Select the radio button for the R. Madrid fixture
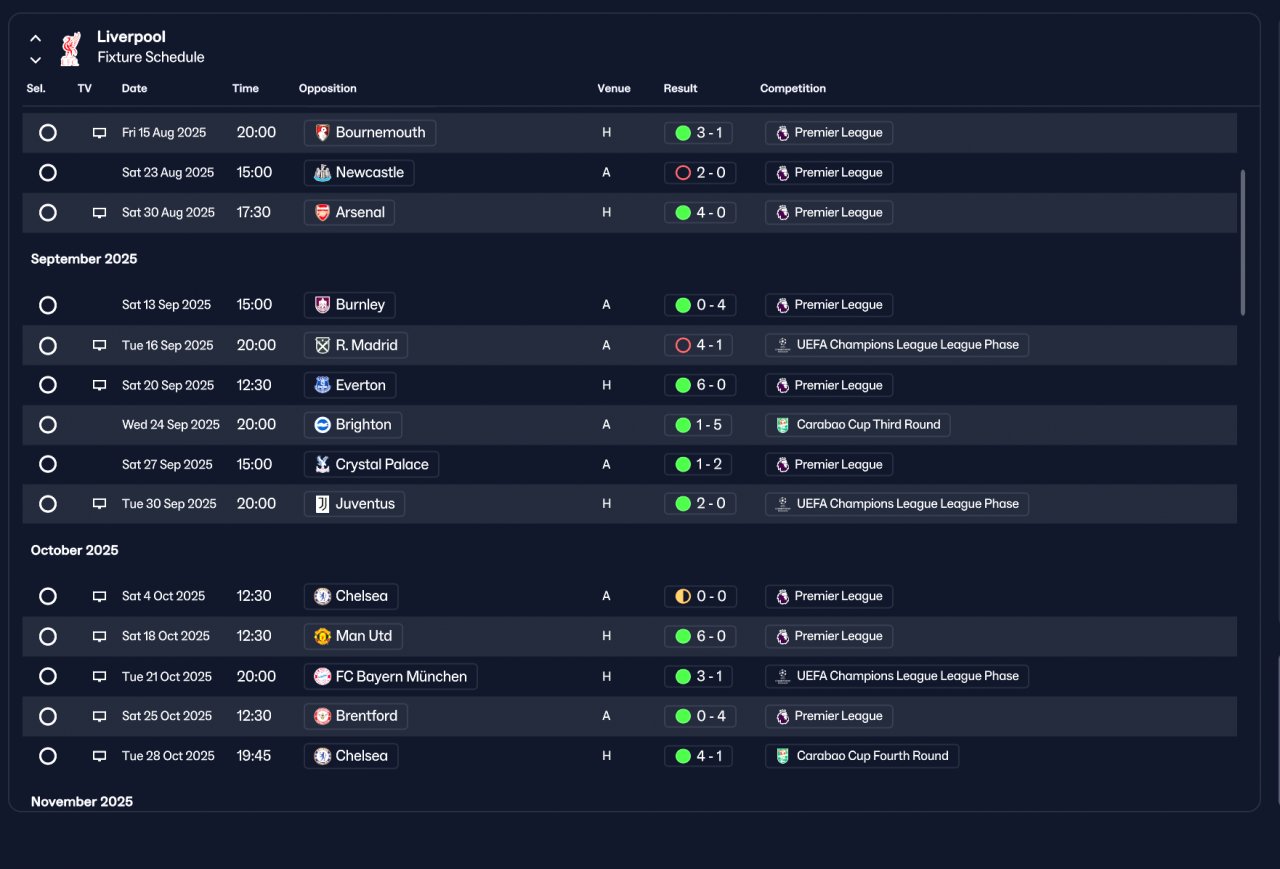This screenshot has height=869, width=1280. (x=47, y=345)
